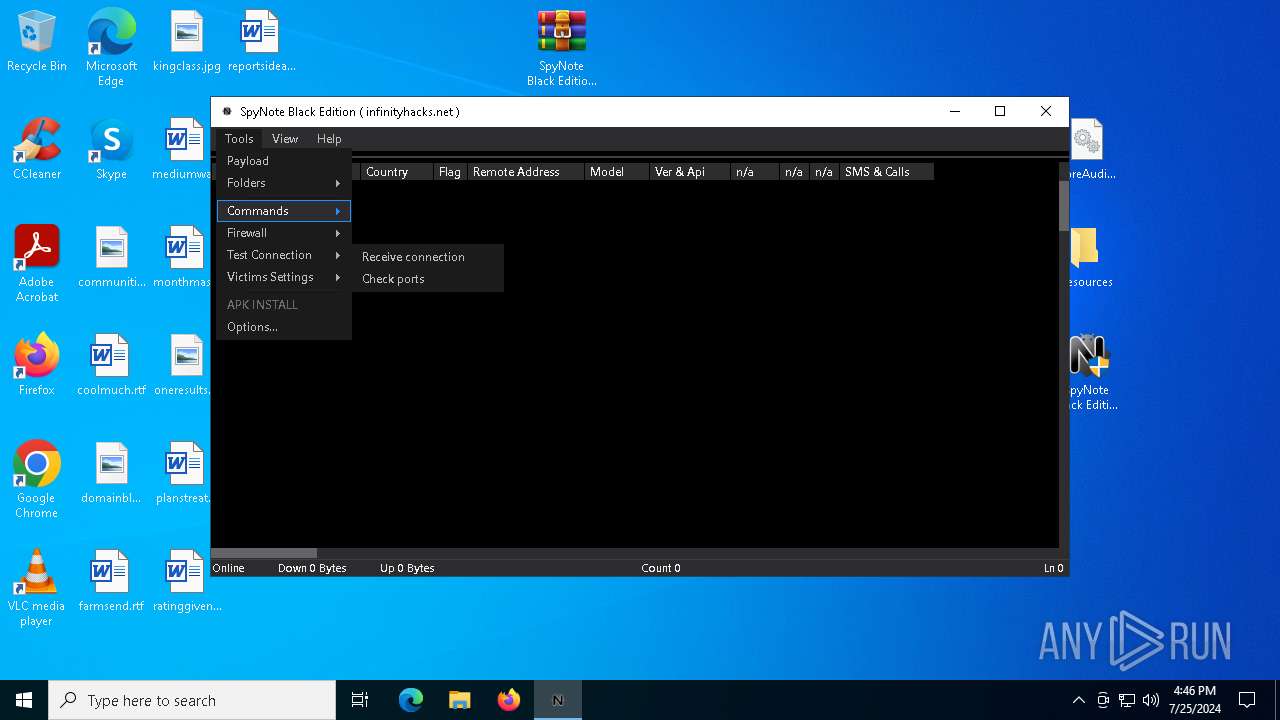Open the View menu
Image resolution: width=1280 pixels, height=720 pixels.
point(285,139)
